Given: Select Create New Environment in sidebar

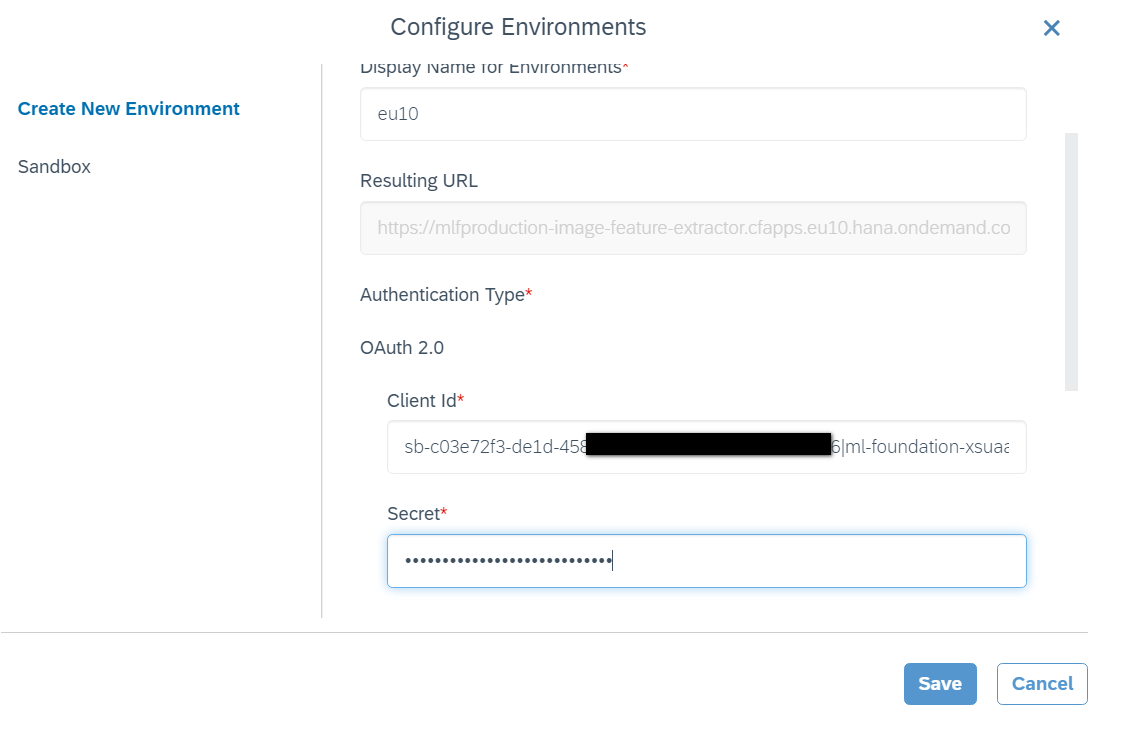Looking at the screenshot, I should pyautogui.click(x=129, y=109).
